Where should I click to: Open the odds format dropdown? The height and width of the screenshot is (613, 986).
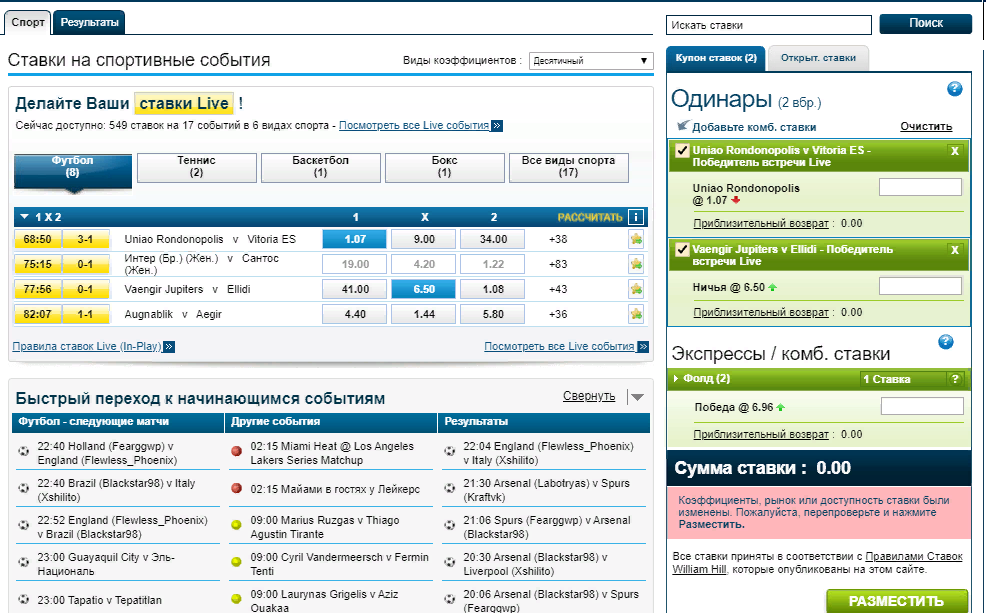(x=590, y=61)
